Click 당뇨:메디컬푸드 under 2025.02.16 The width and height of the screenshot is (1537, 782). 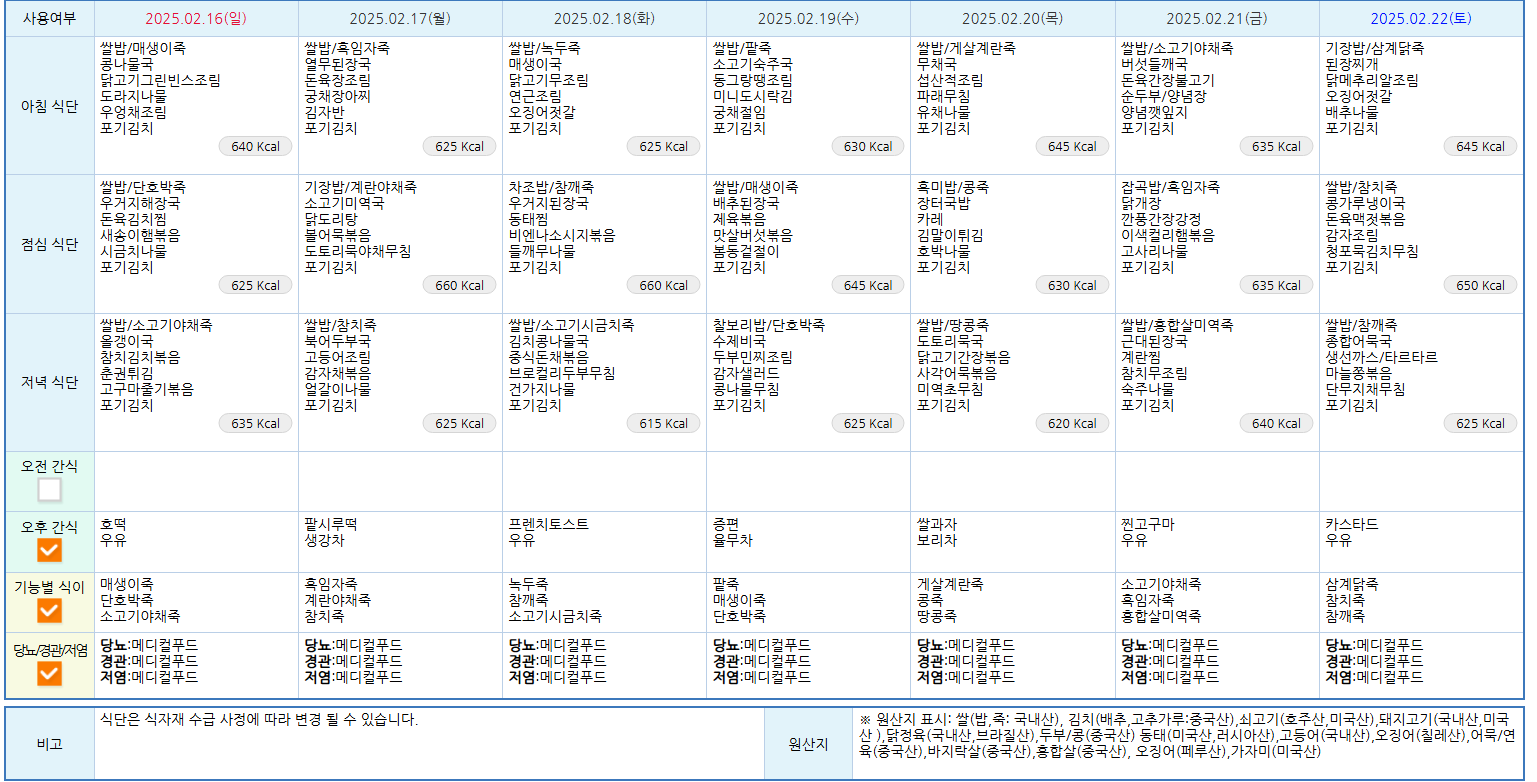tap(149, 645)
